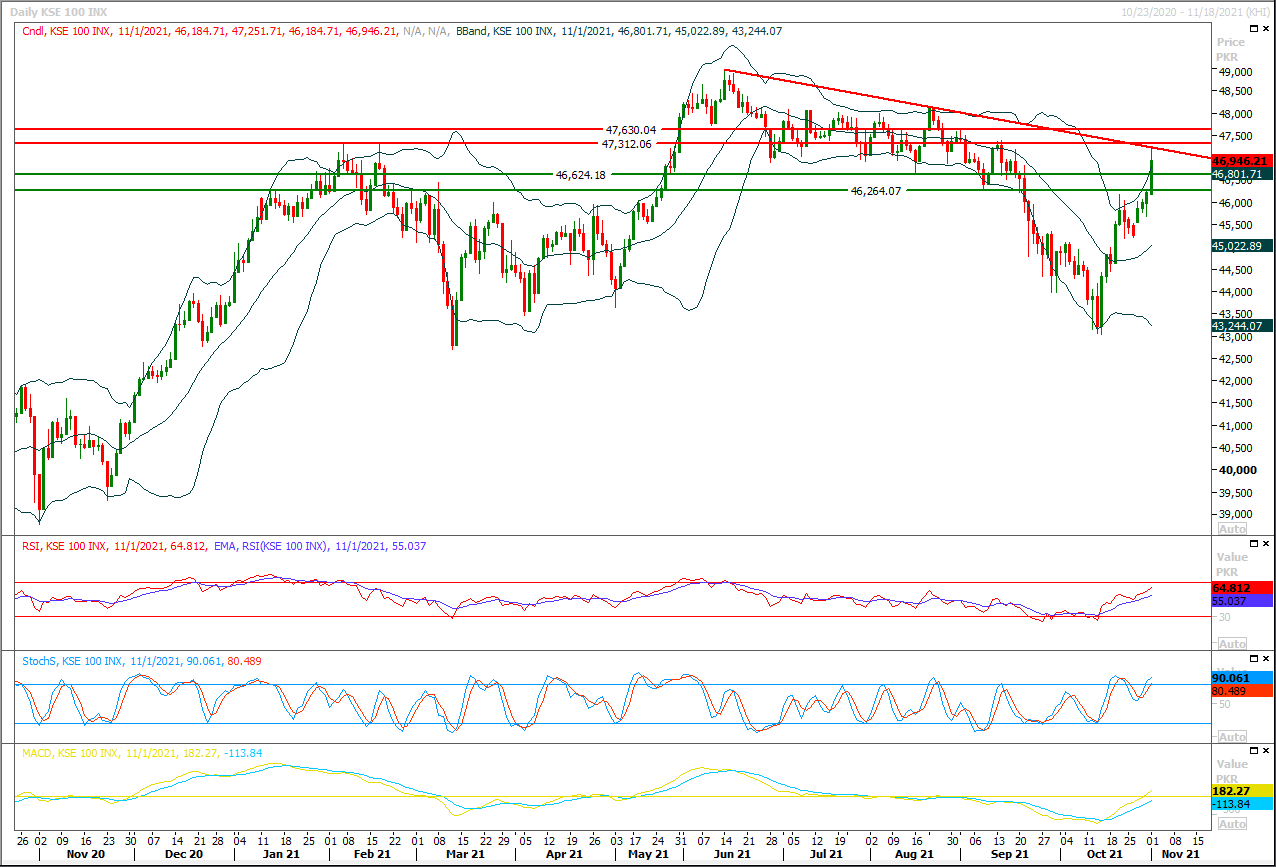
Task: Click the 55.037 RSI EMA value tag
Action: coord(1241,602)
